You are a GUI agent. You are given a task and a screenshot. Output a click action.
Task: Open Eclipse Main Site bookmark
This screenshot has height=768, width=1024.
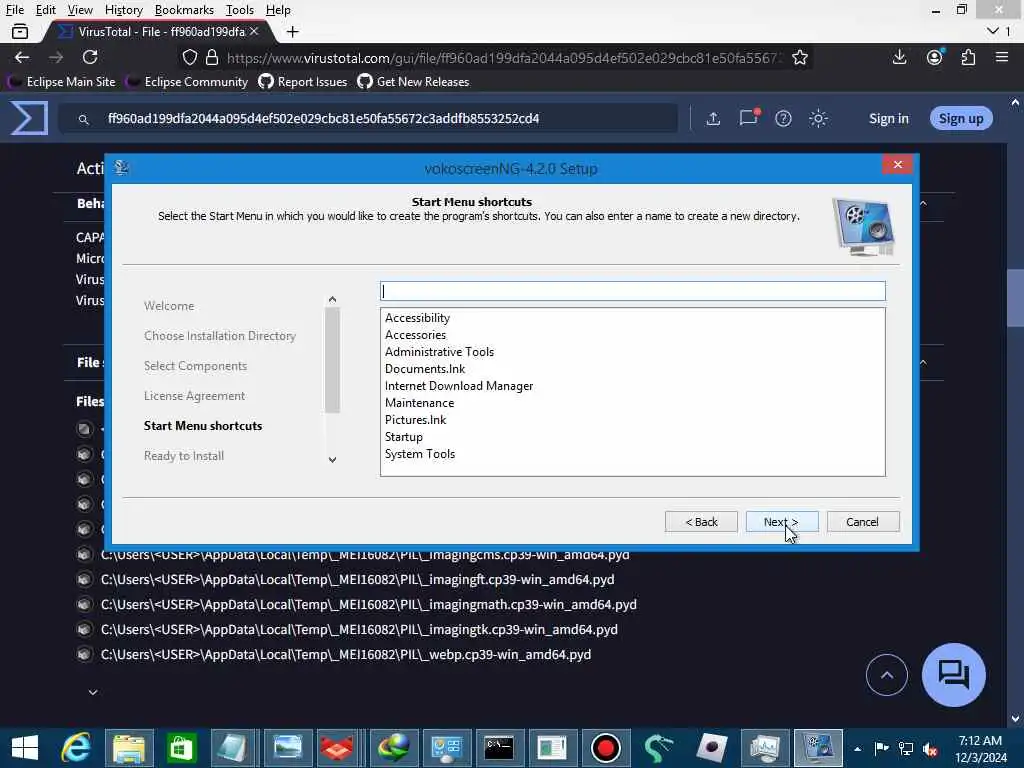pyautogui.click(x=61, y=82)
